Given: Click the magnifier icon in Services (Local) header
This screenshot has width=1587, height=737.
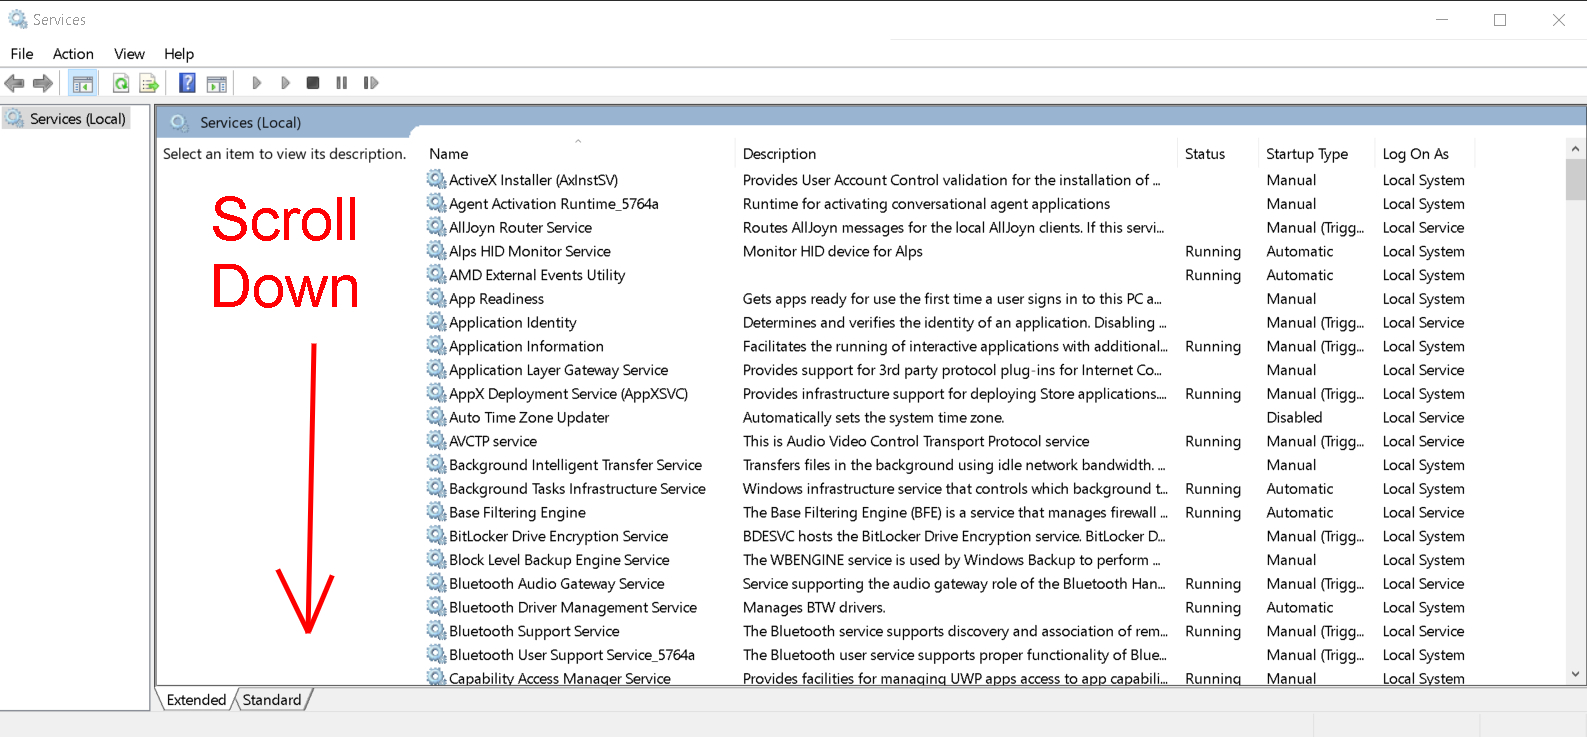Looking at the screenshot, I should point(179,122).
